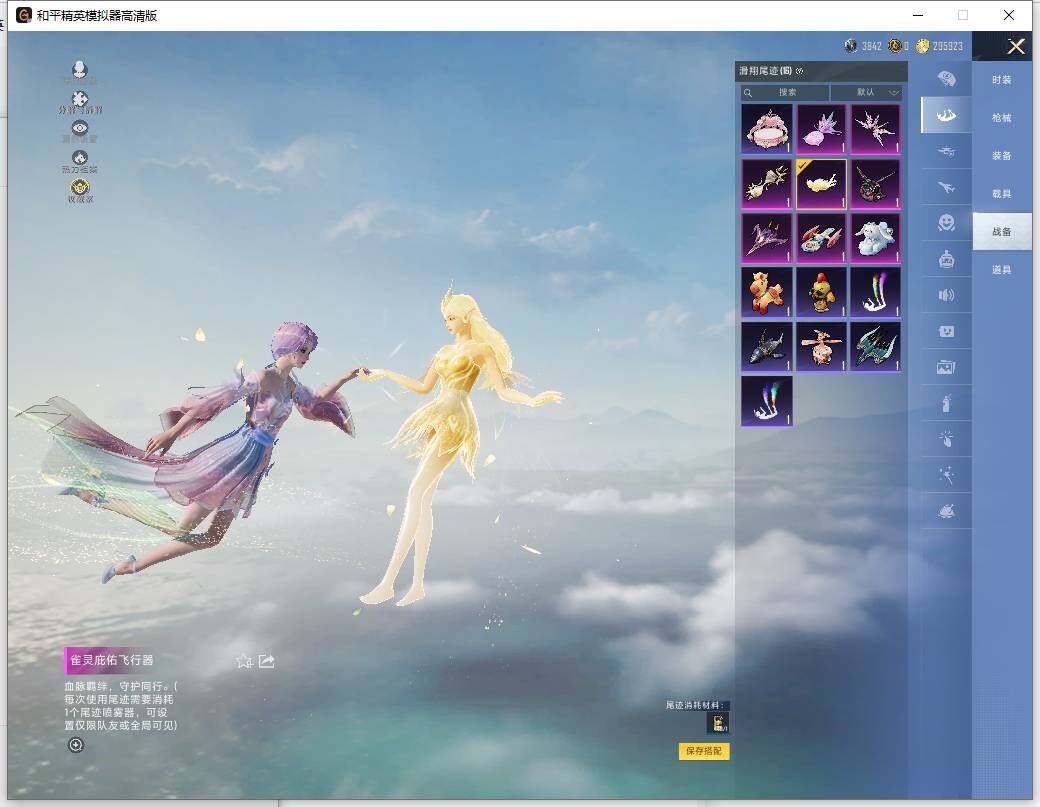Image resolution: width=1040 pixels, height=807 pixels.
Task: Select the pink round bed trail item
Action: click(x=766, y=129)
